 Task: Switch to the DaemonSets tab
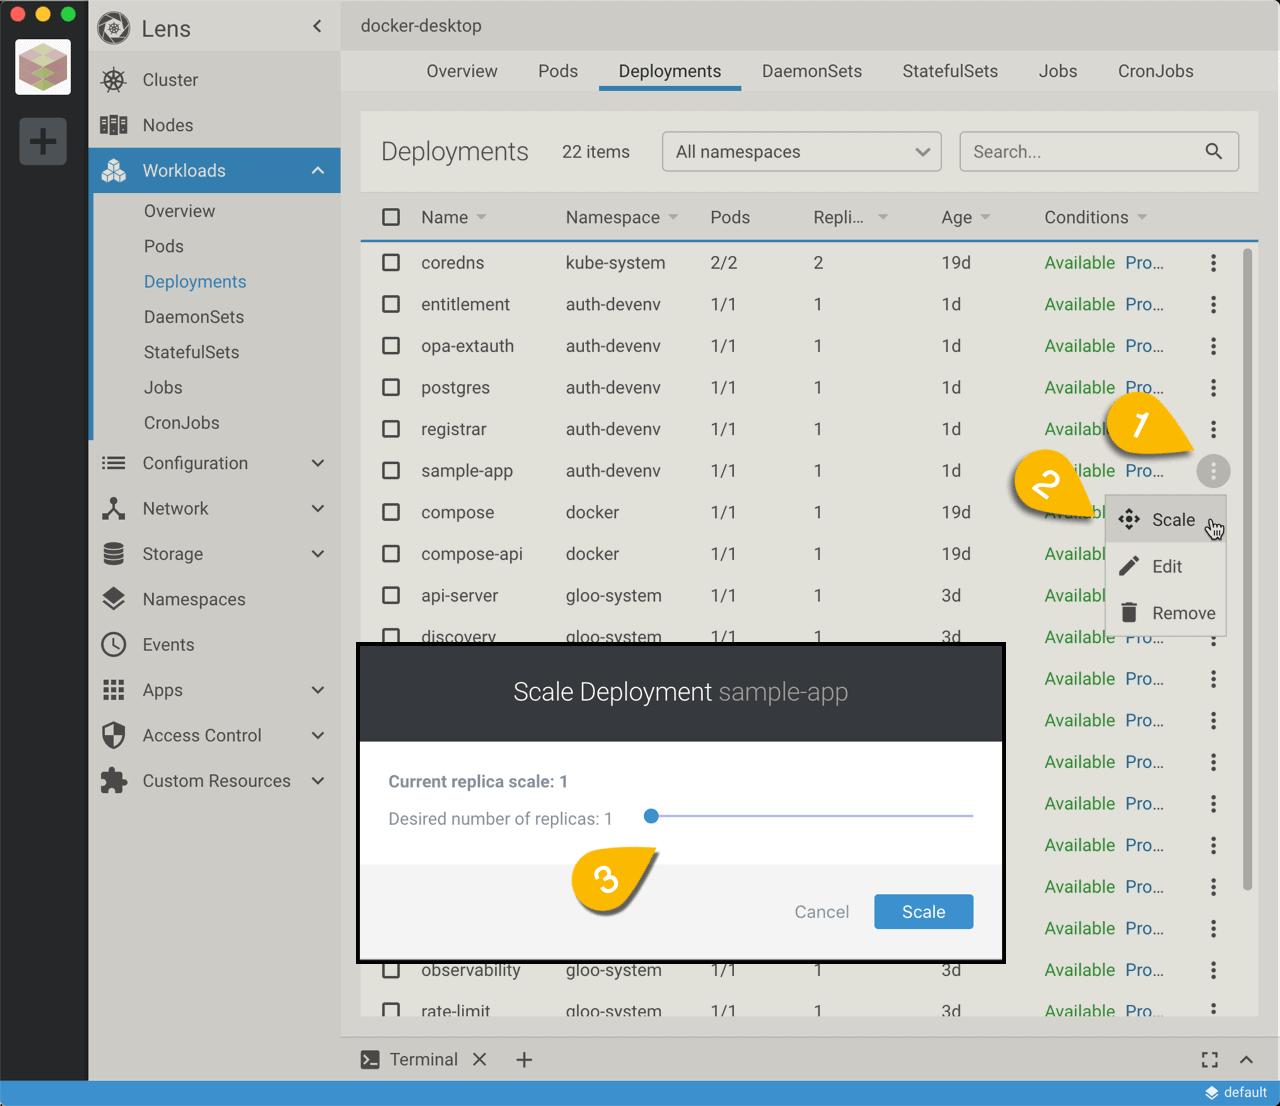coord(812,71)
